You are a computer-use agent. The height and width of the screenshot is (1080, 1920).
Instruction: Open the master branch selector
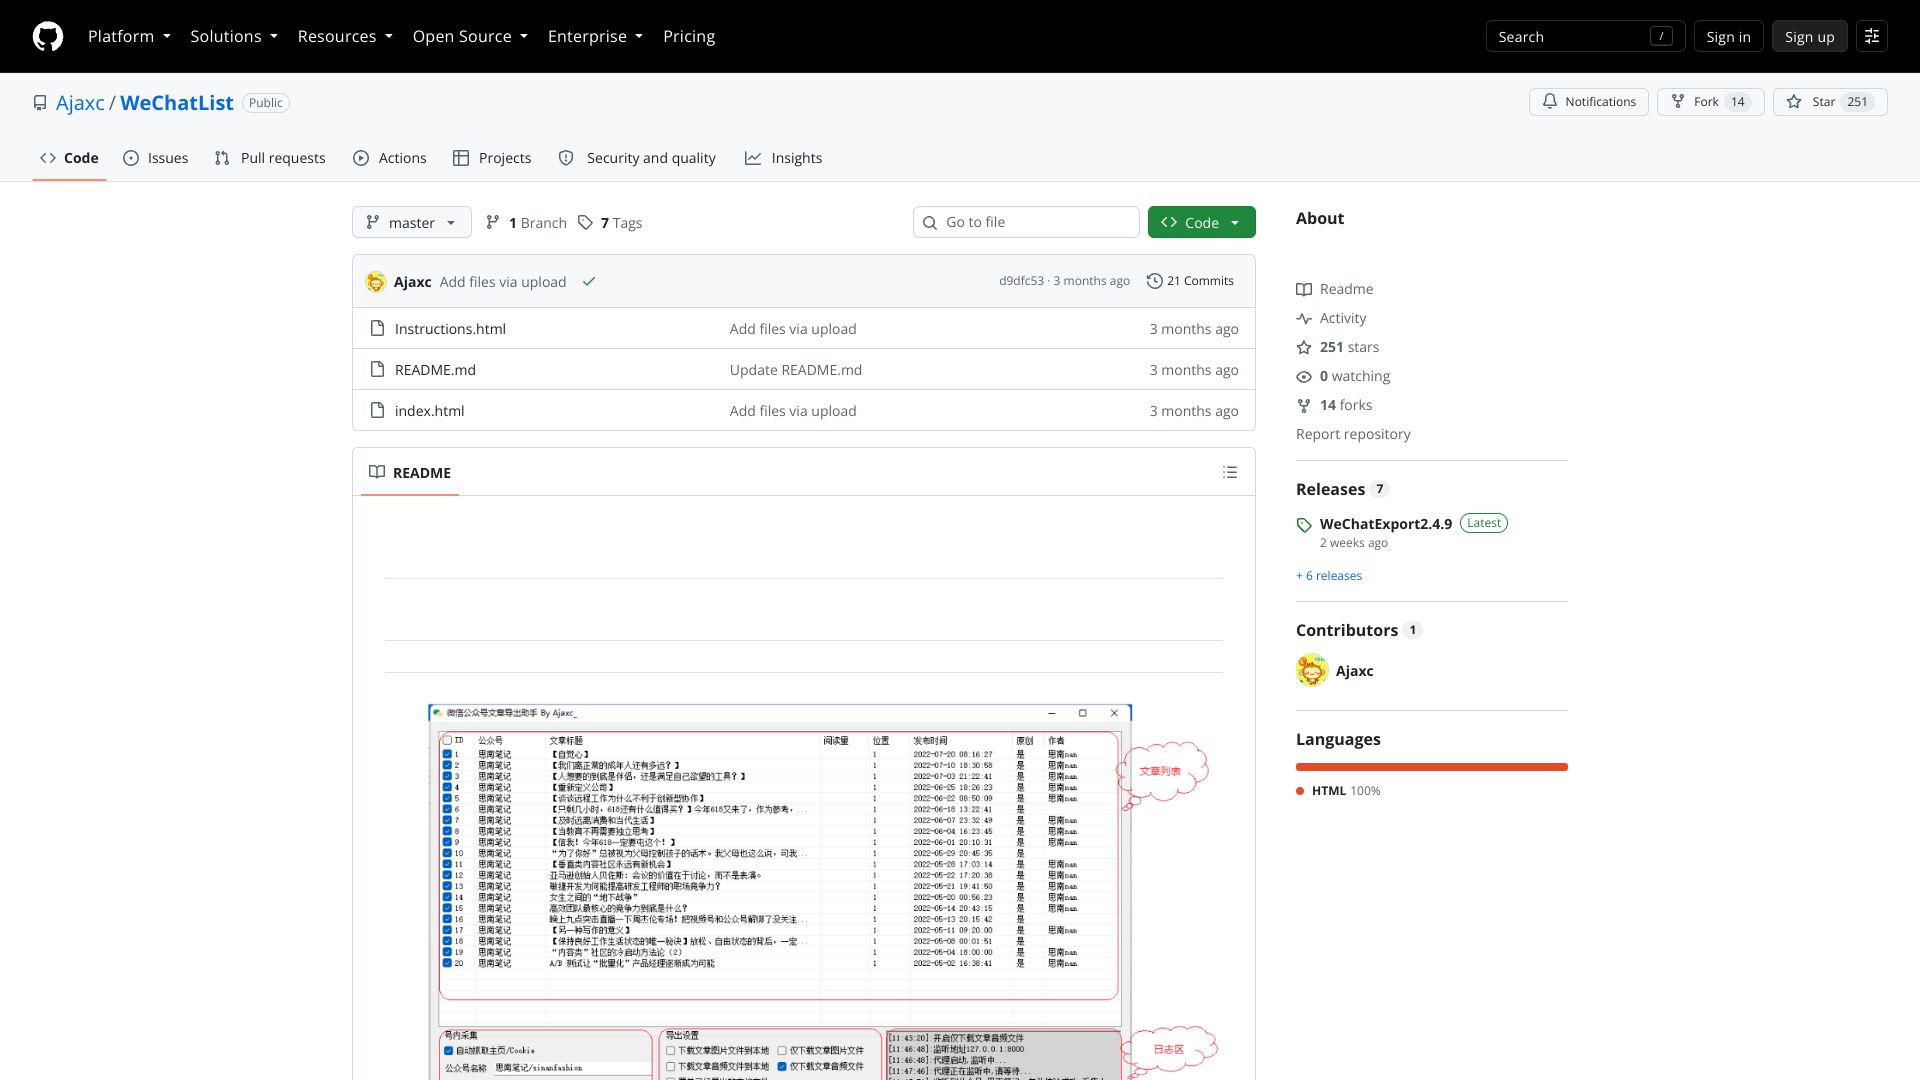click(x=411, y=222)
